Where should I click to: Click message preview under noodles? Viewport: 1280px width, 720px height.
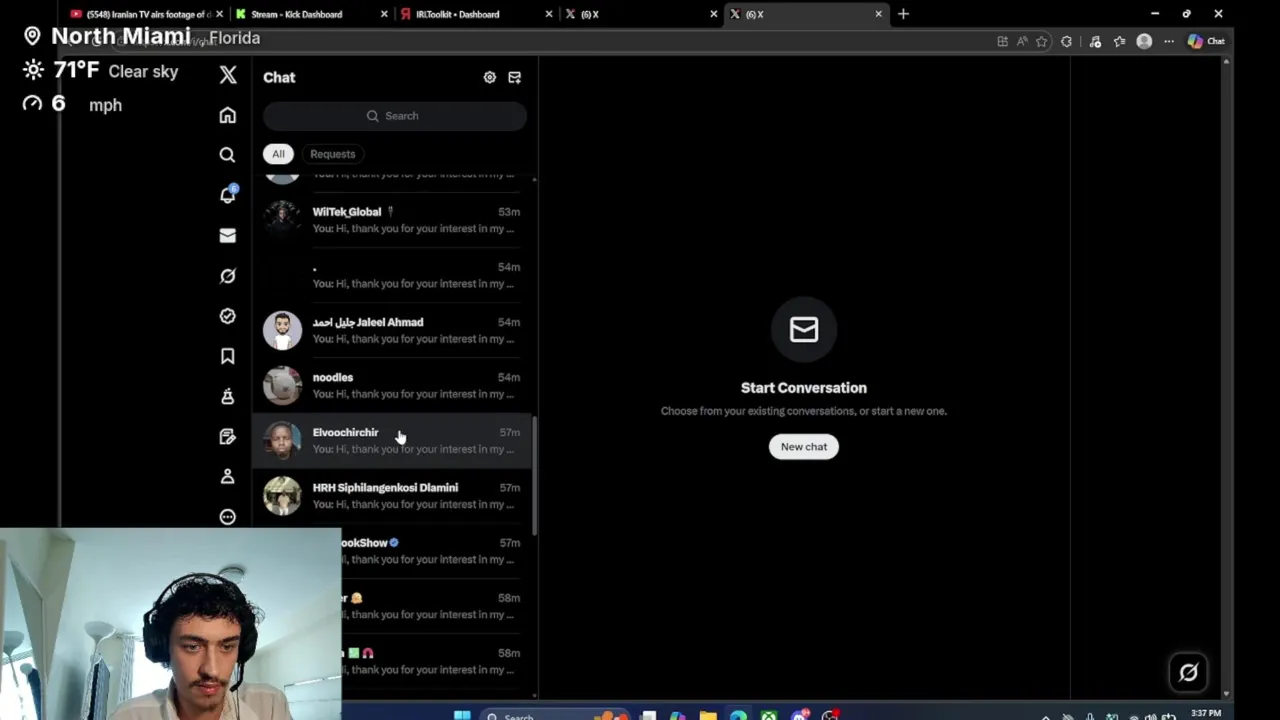413,394
